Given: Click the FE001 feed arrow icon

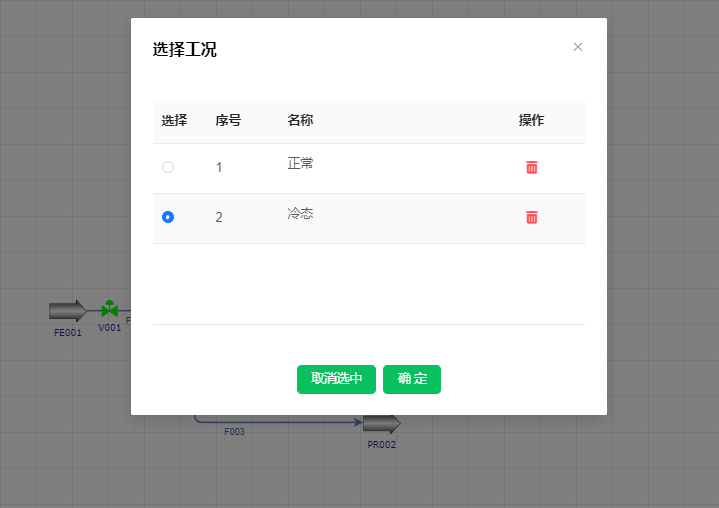Looking at the screenshot, I should tap(68, 311).
